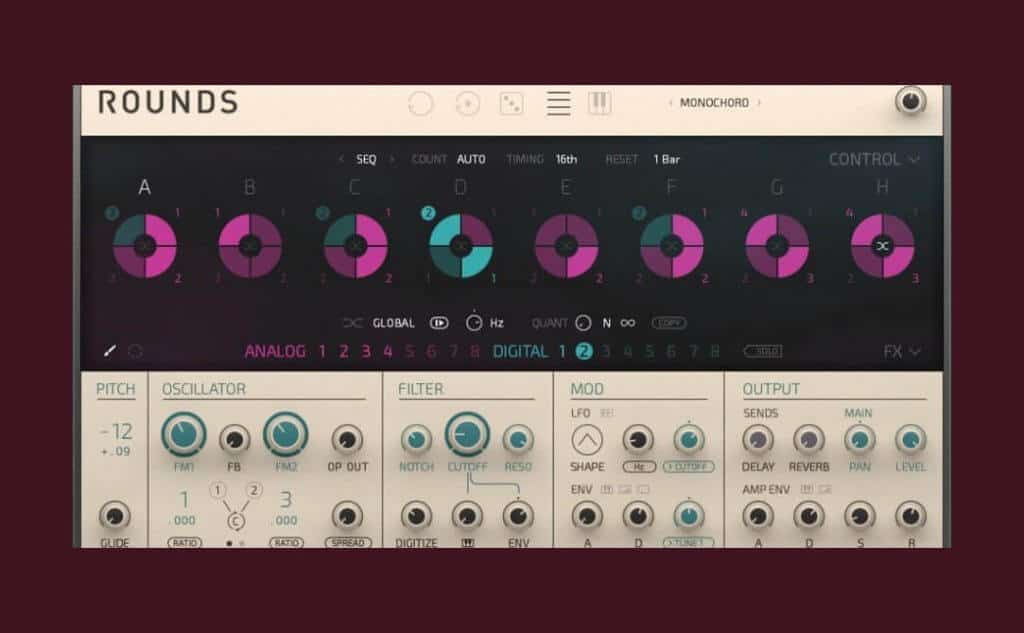This screenshot has height=633, width=1024.
Task: Switch to the ANALOG engine label
Action: point(275,351)
